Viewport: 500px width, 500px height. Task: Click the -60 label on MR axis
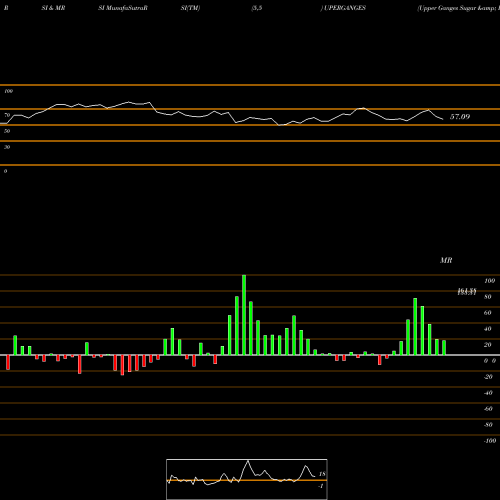point(488,409)
